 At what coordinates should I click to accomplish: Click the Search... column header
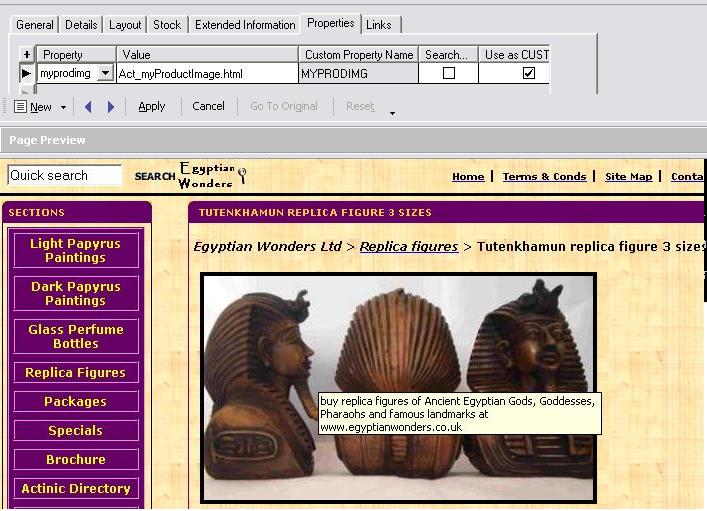pos(448,55)
